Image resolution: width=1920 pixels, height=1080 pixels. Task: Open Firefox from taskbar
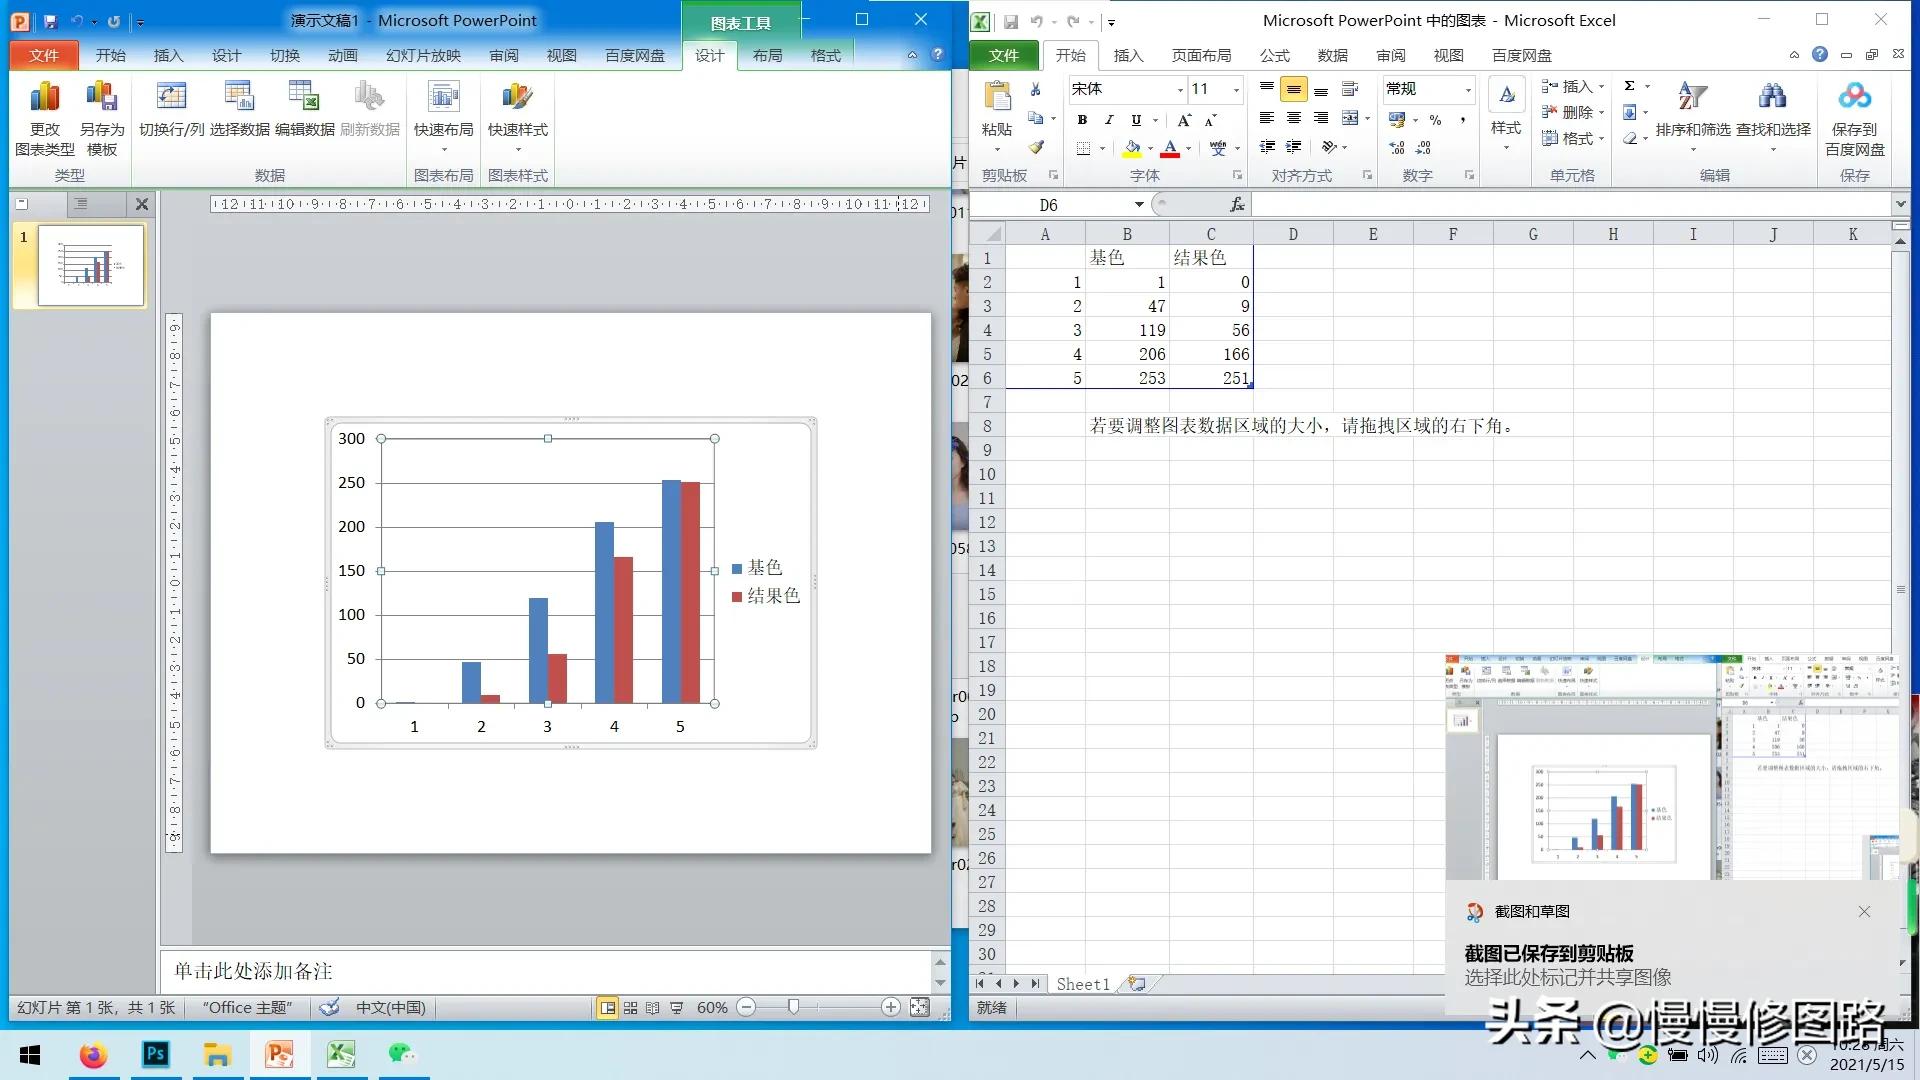click(x=93, y=1054)
